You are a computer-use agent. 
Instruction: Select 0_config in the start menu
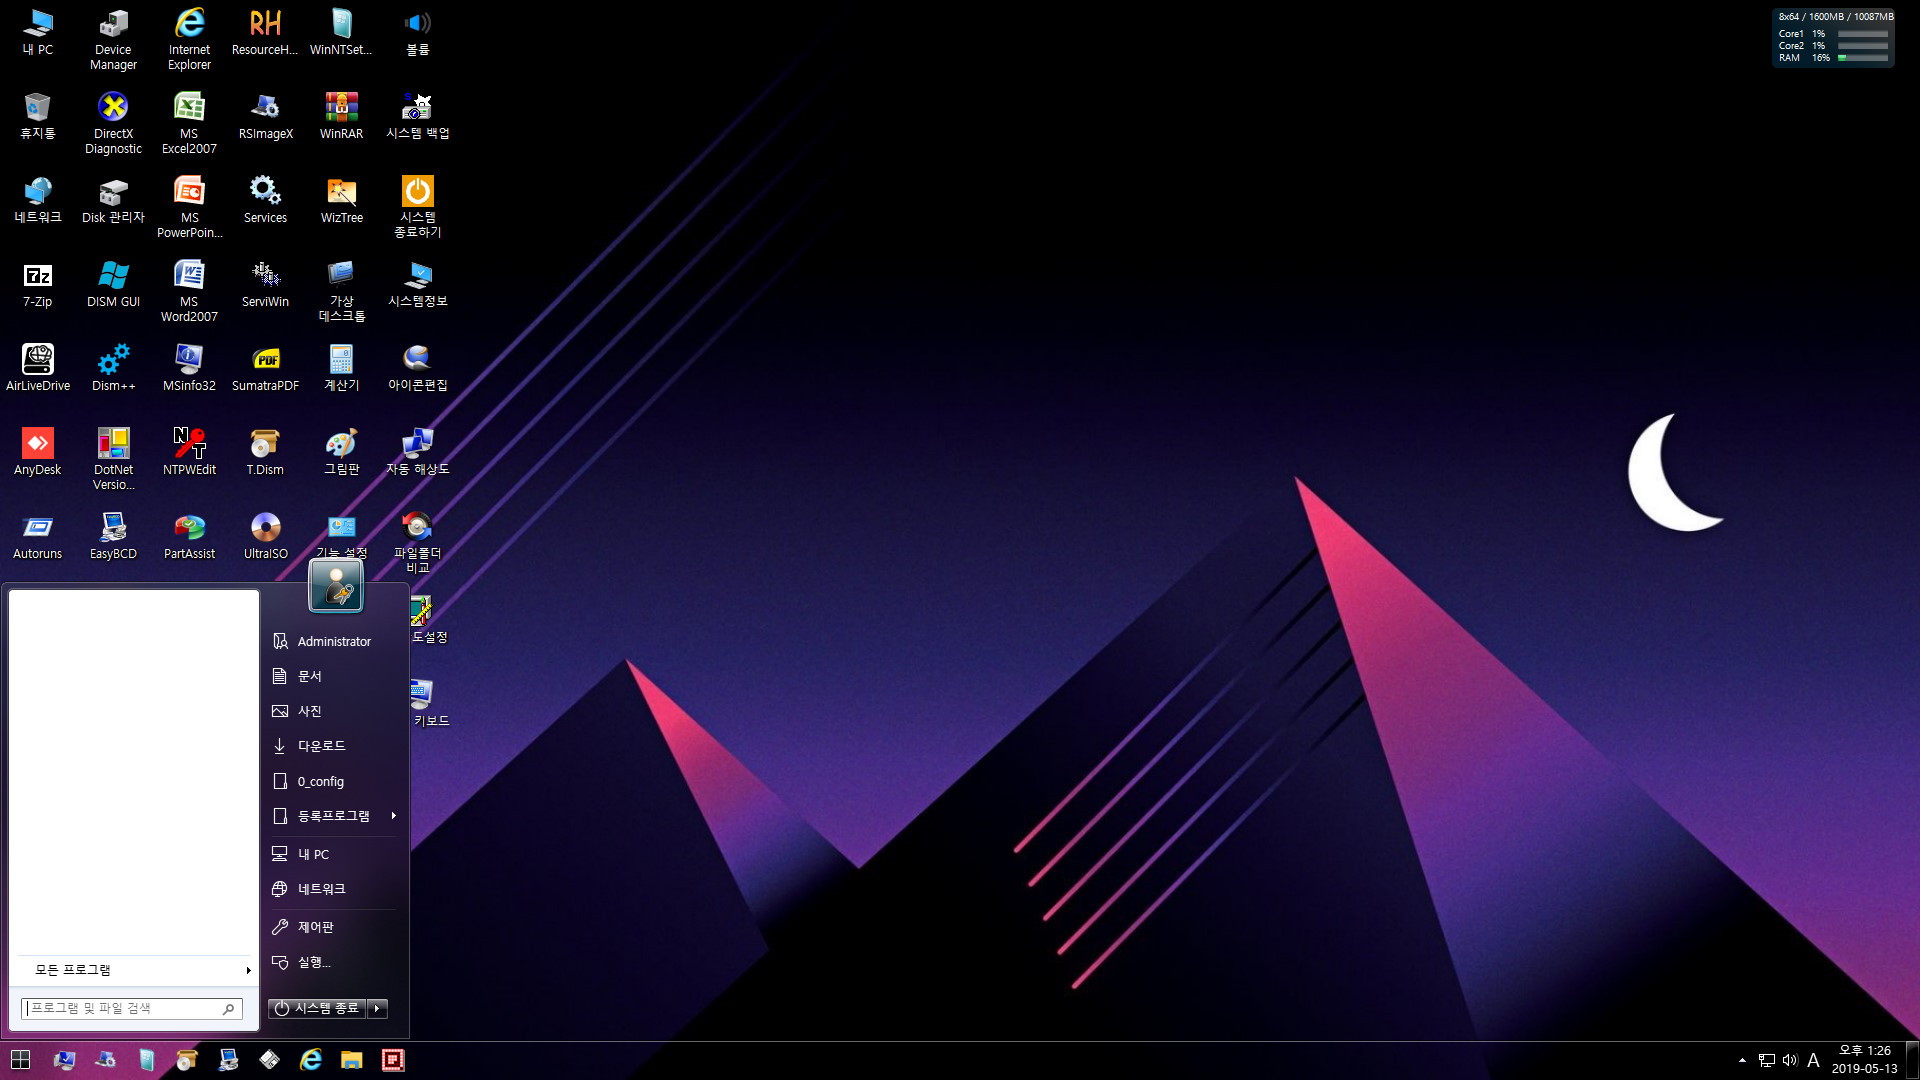(334, 781)
